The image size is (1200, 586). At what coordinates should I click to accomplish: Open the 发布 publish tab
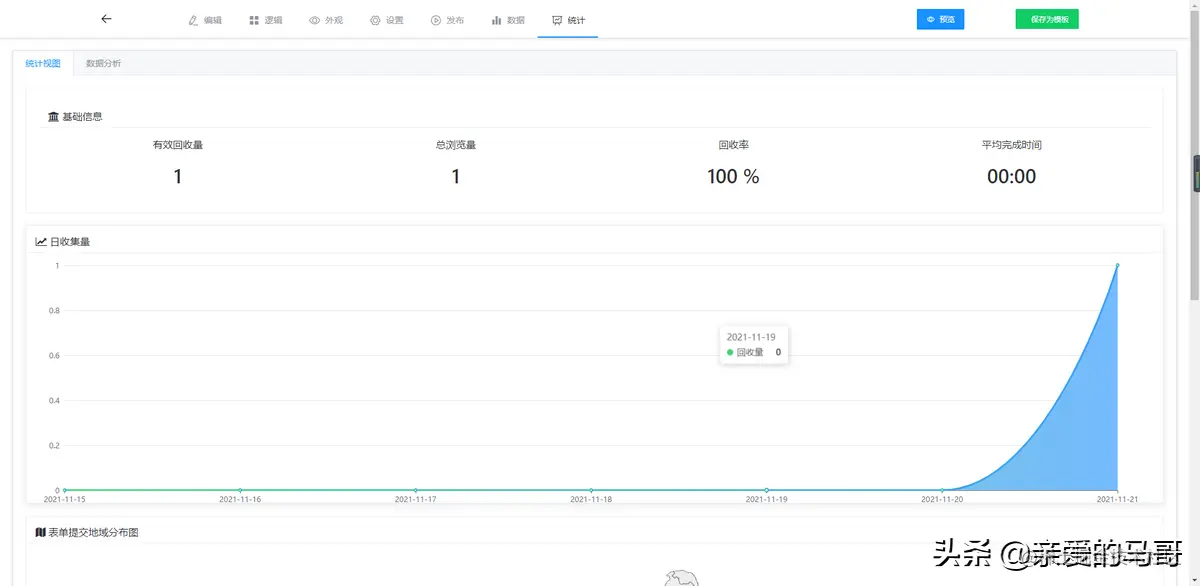447,20
